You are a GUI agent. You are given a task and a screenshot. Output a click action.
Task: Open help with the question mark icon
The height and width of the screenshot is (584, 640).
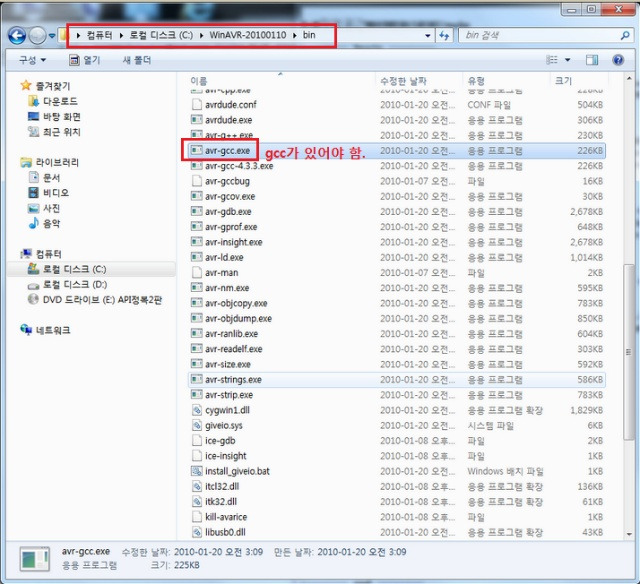pos(618,60)
